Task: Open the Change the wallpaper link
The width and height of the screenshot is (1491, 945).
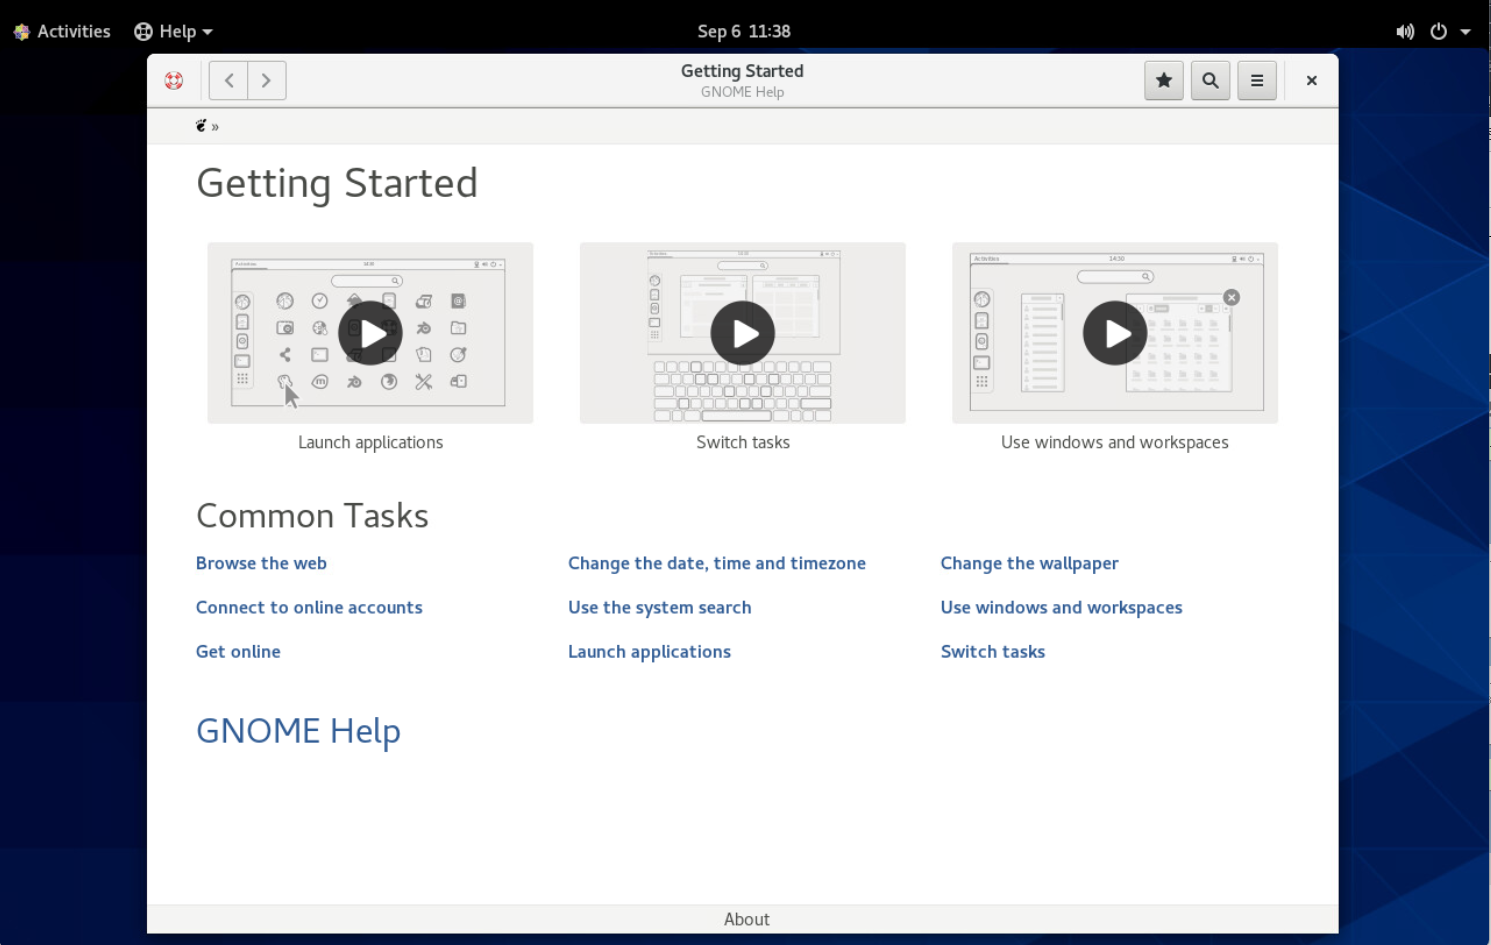Action: pyautogui.click(x=1030, y=563)
